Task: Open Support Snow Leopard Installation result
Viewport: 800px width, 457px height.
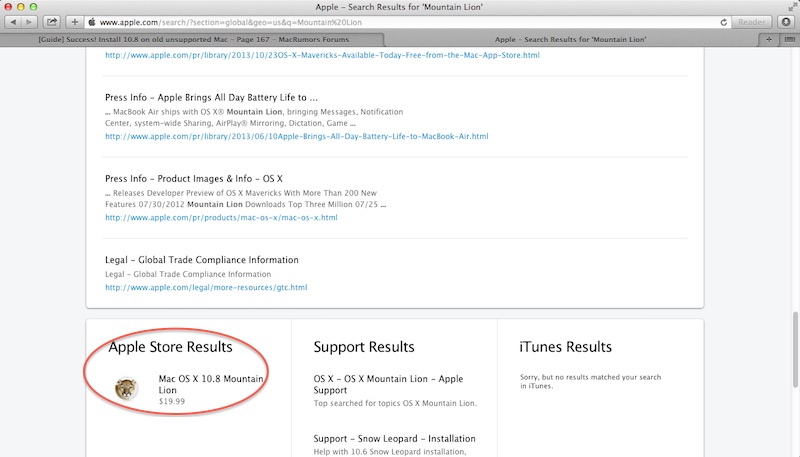Action: point(394,439)
